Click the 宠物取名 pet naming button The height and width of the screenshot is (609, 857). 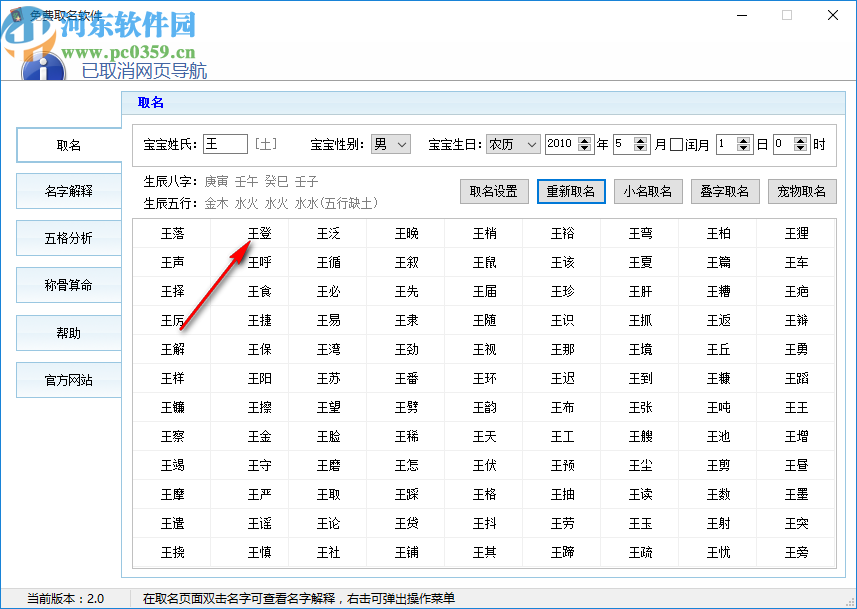(802, 191)
